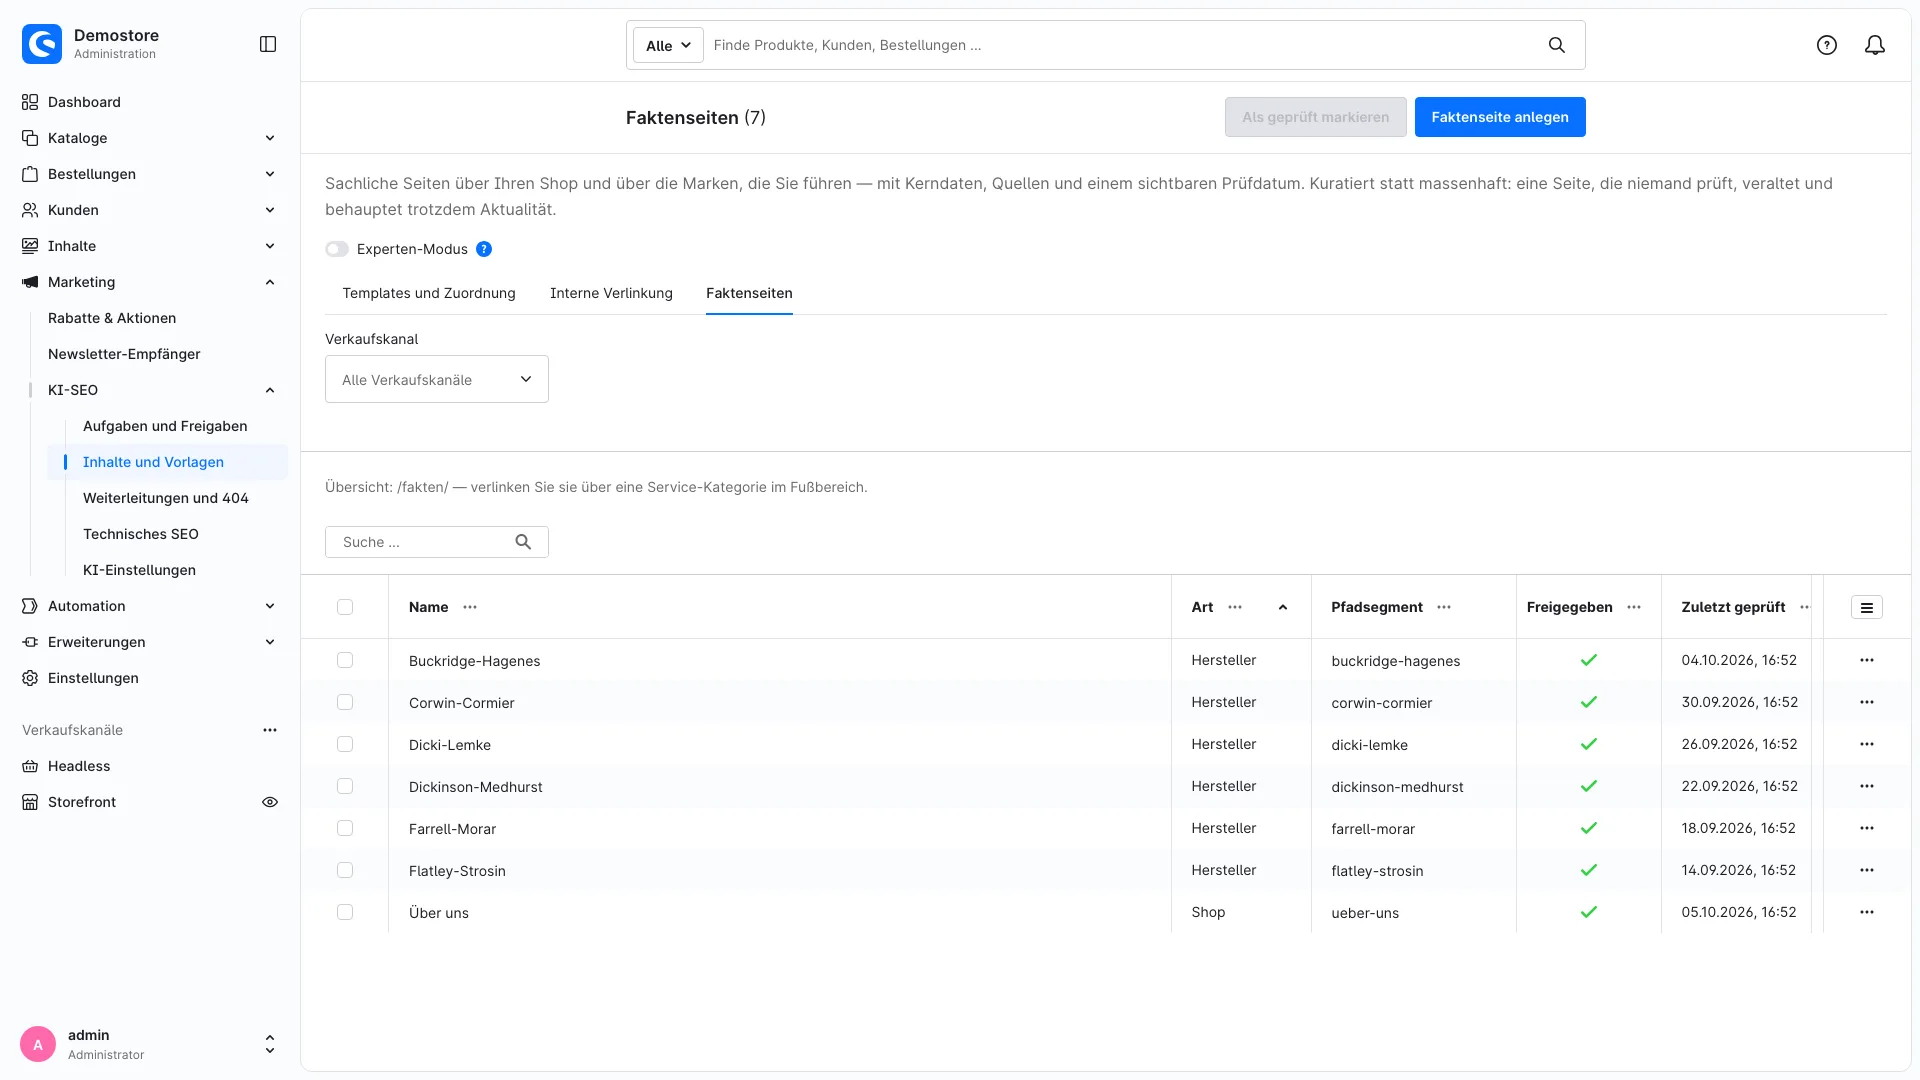Click the Demostore logo
1920x1080 pixels.
coord(42,44)
